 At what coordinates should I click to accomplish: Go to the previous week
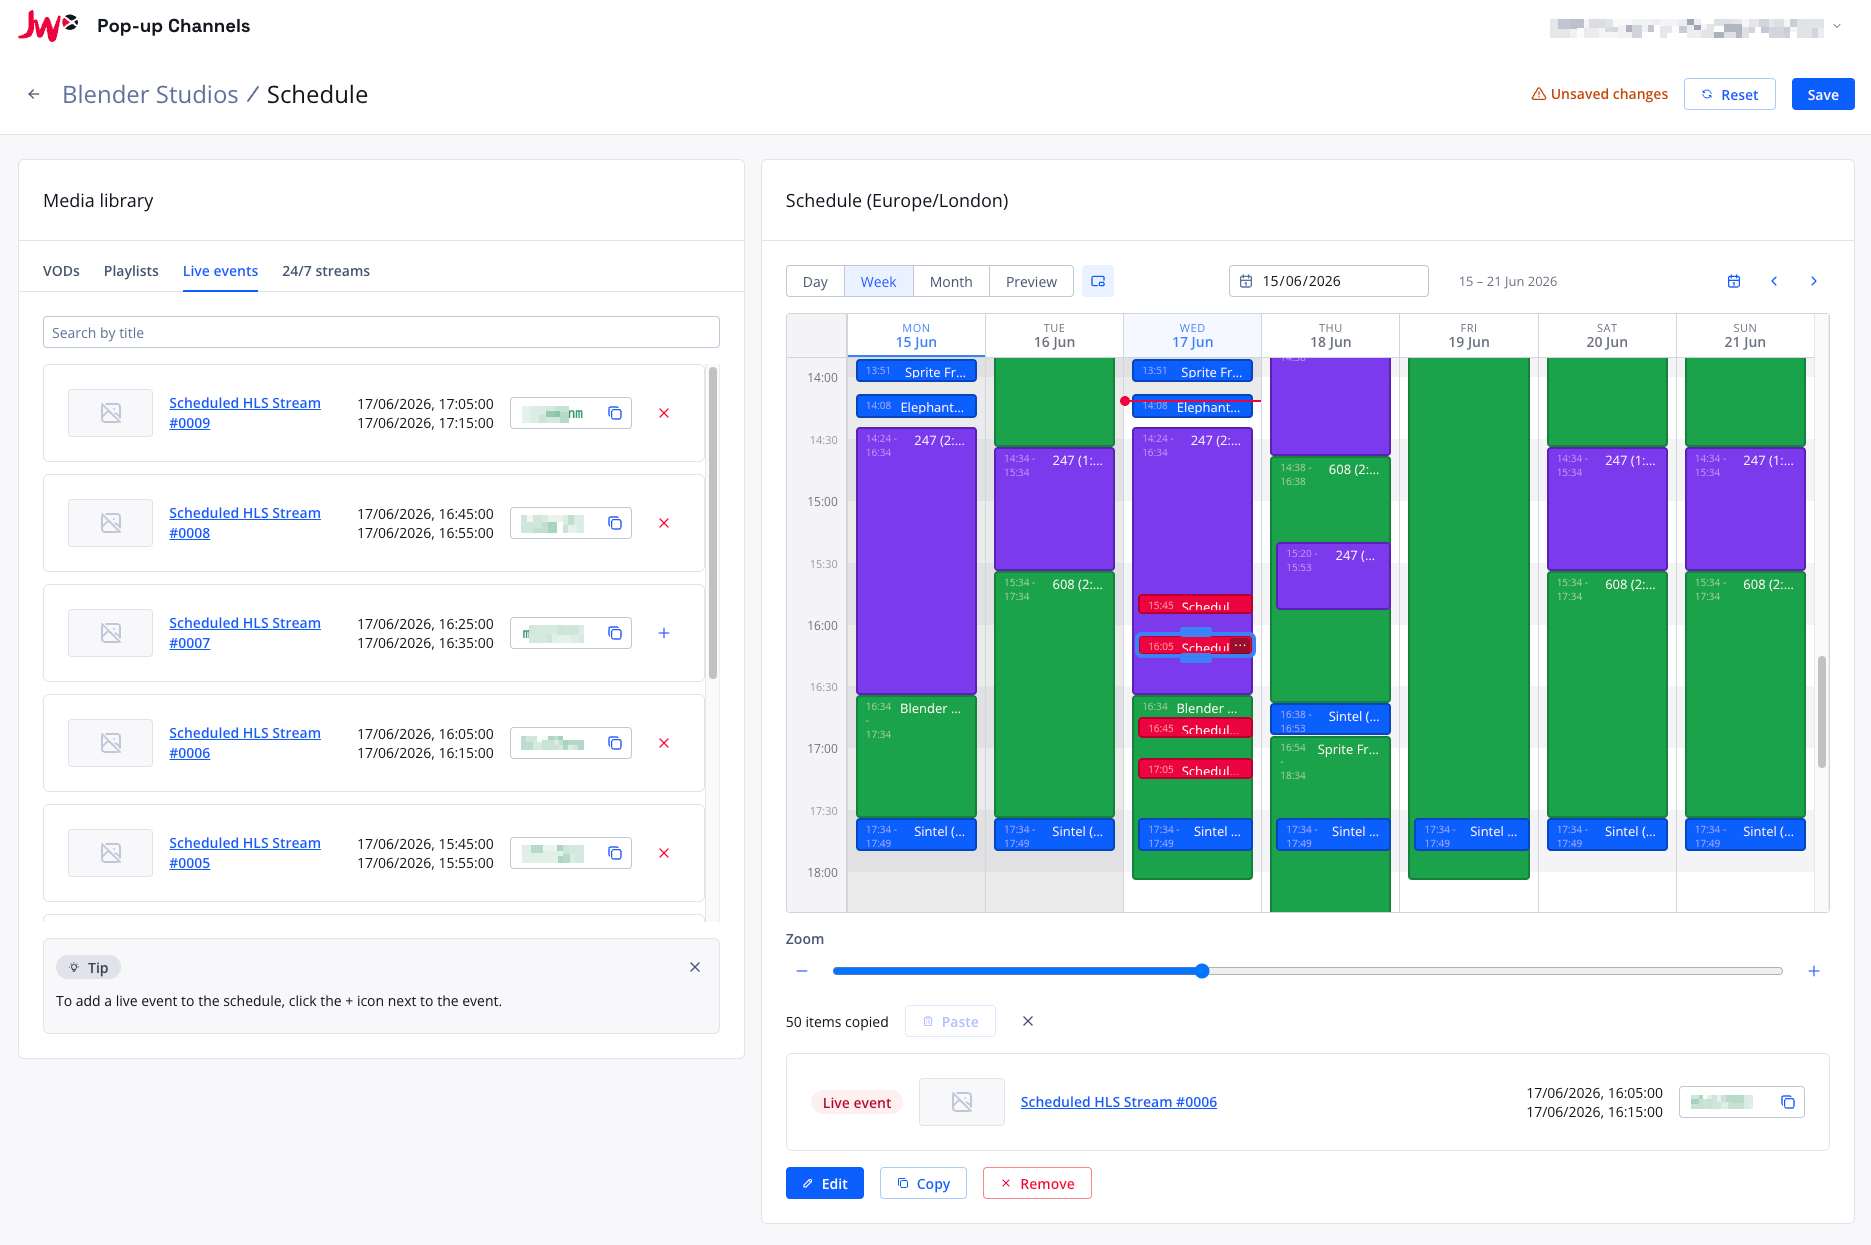click(1774, 281)
